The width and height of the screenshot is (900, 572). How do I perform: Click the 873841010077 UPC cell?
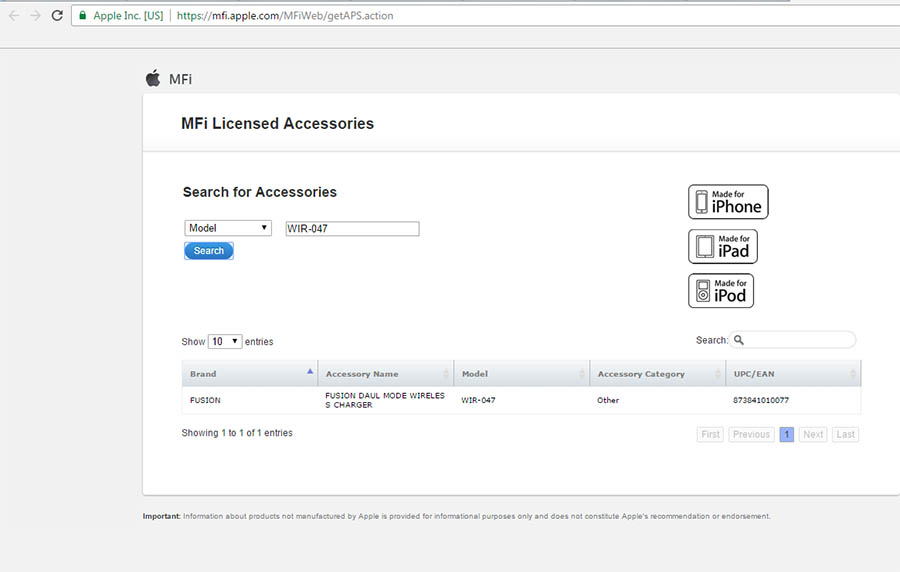[x=761, y=400]
